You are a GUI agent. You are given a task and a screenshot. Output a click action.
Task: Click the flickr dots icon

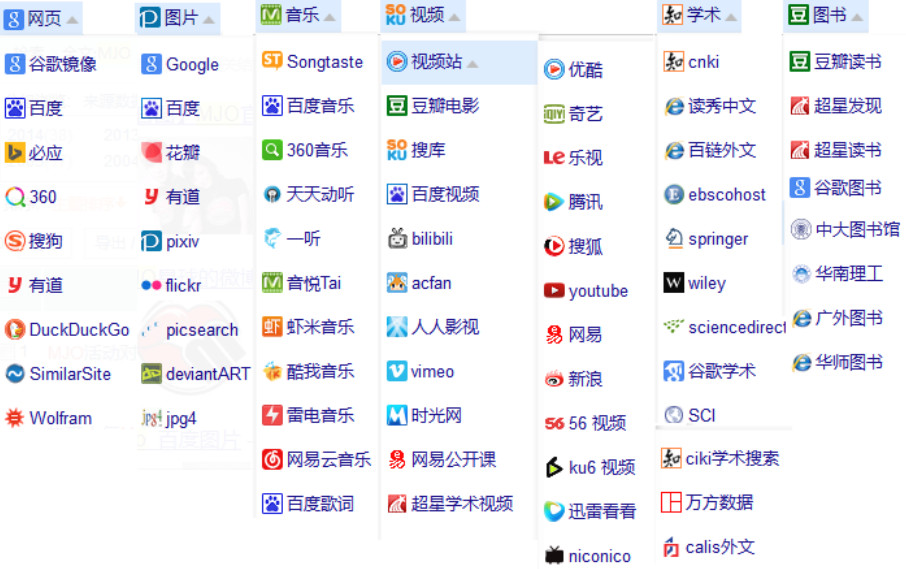click(x=151, y=286)
